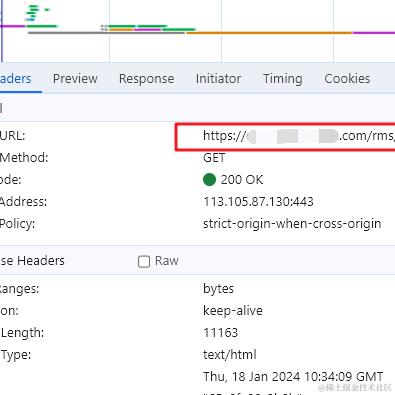The height and width of the screenshot is (395, 395).
Task: Click the Length: field label
Action: (x=22, y=333)
